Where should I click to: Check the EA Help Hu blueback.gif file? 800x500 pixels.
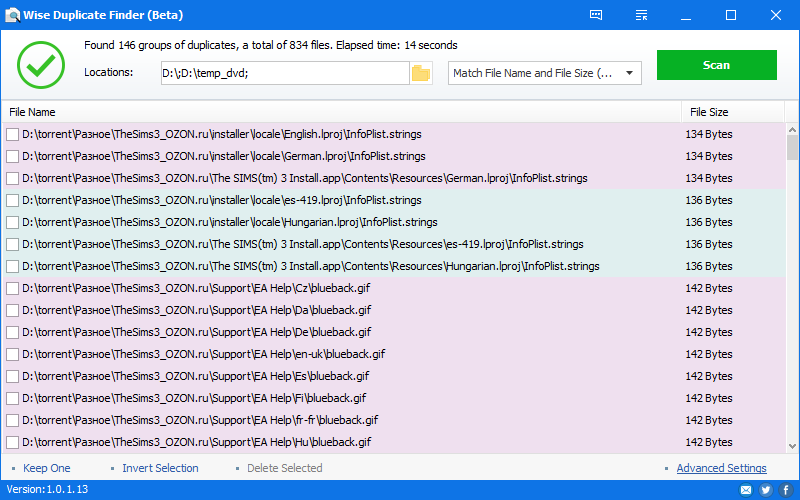click(x=12, y=442)
